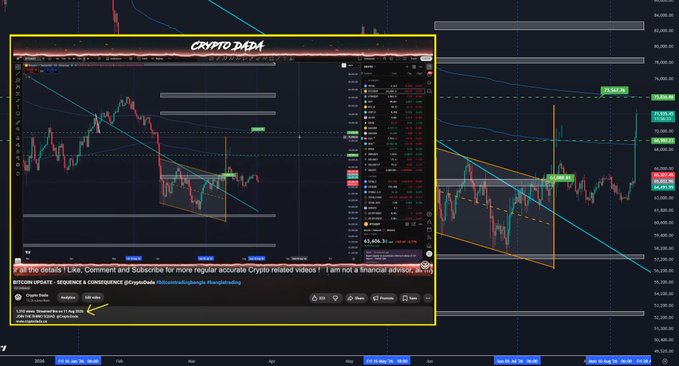
Task: Click the 84,000.00 price scale value
Action: (664, 15)
